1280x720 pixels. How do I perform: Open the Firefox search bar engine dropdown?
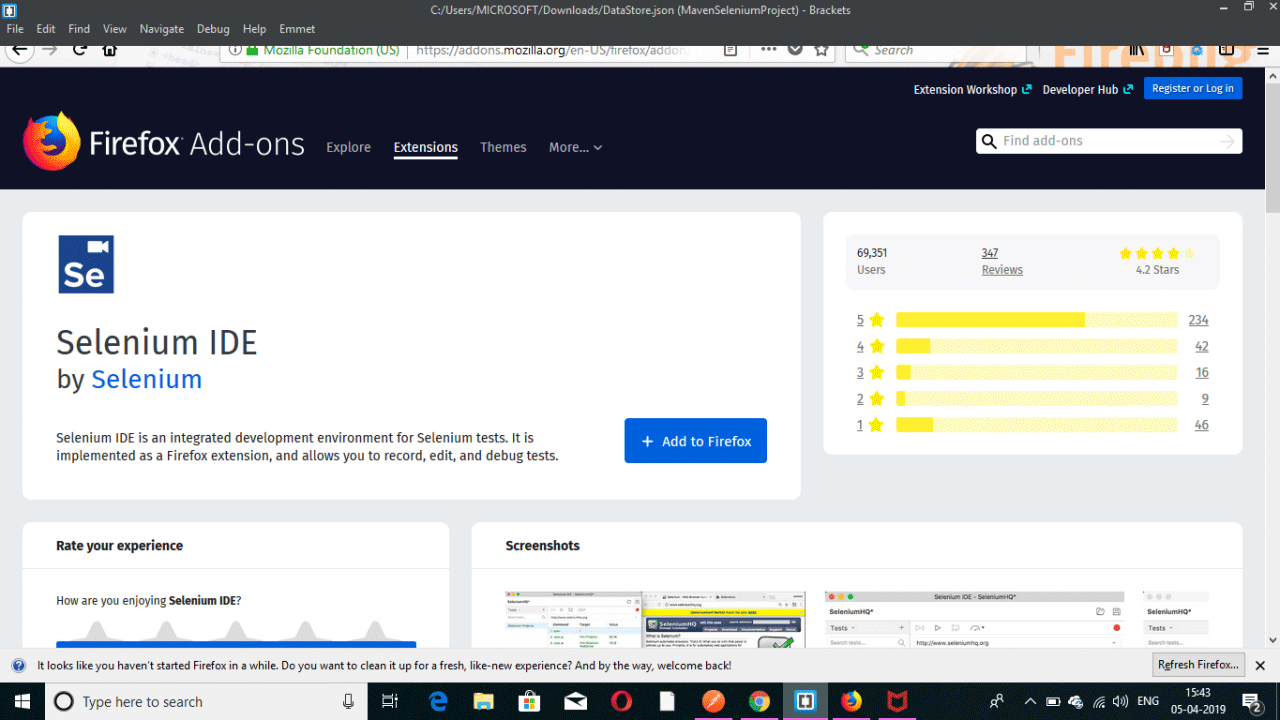coord(862,49)
